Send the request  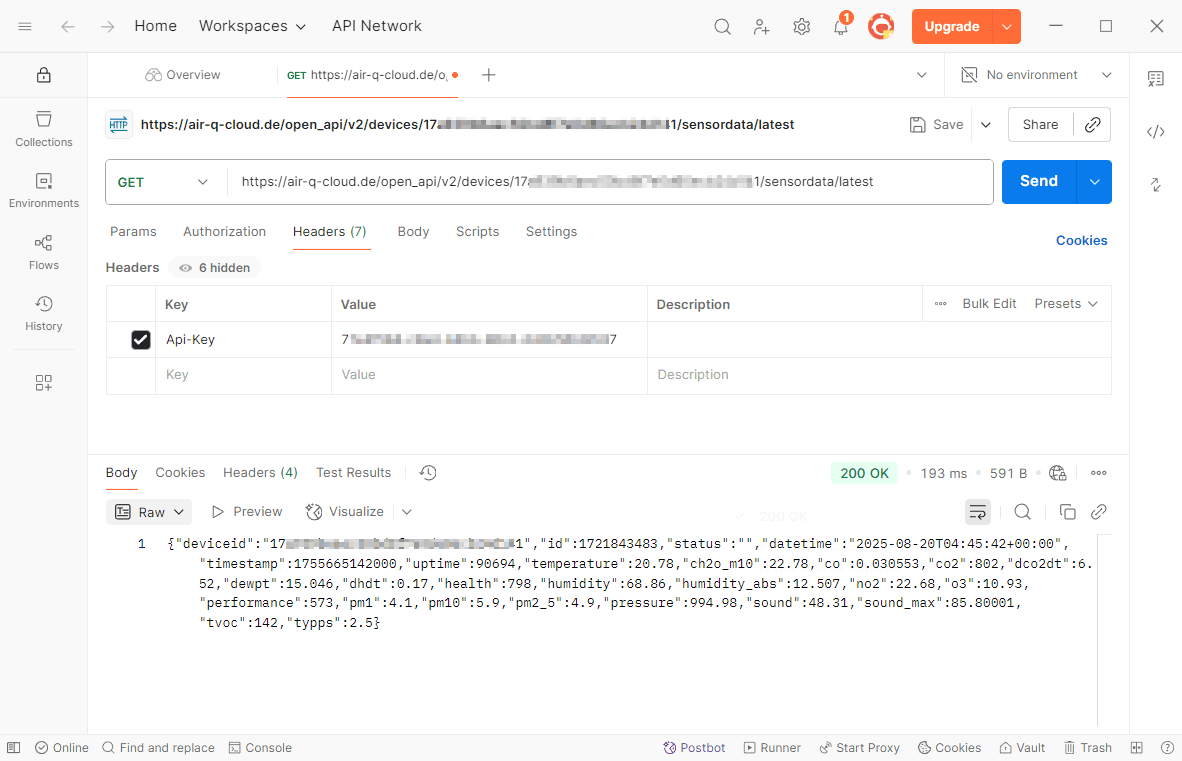1038,181
